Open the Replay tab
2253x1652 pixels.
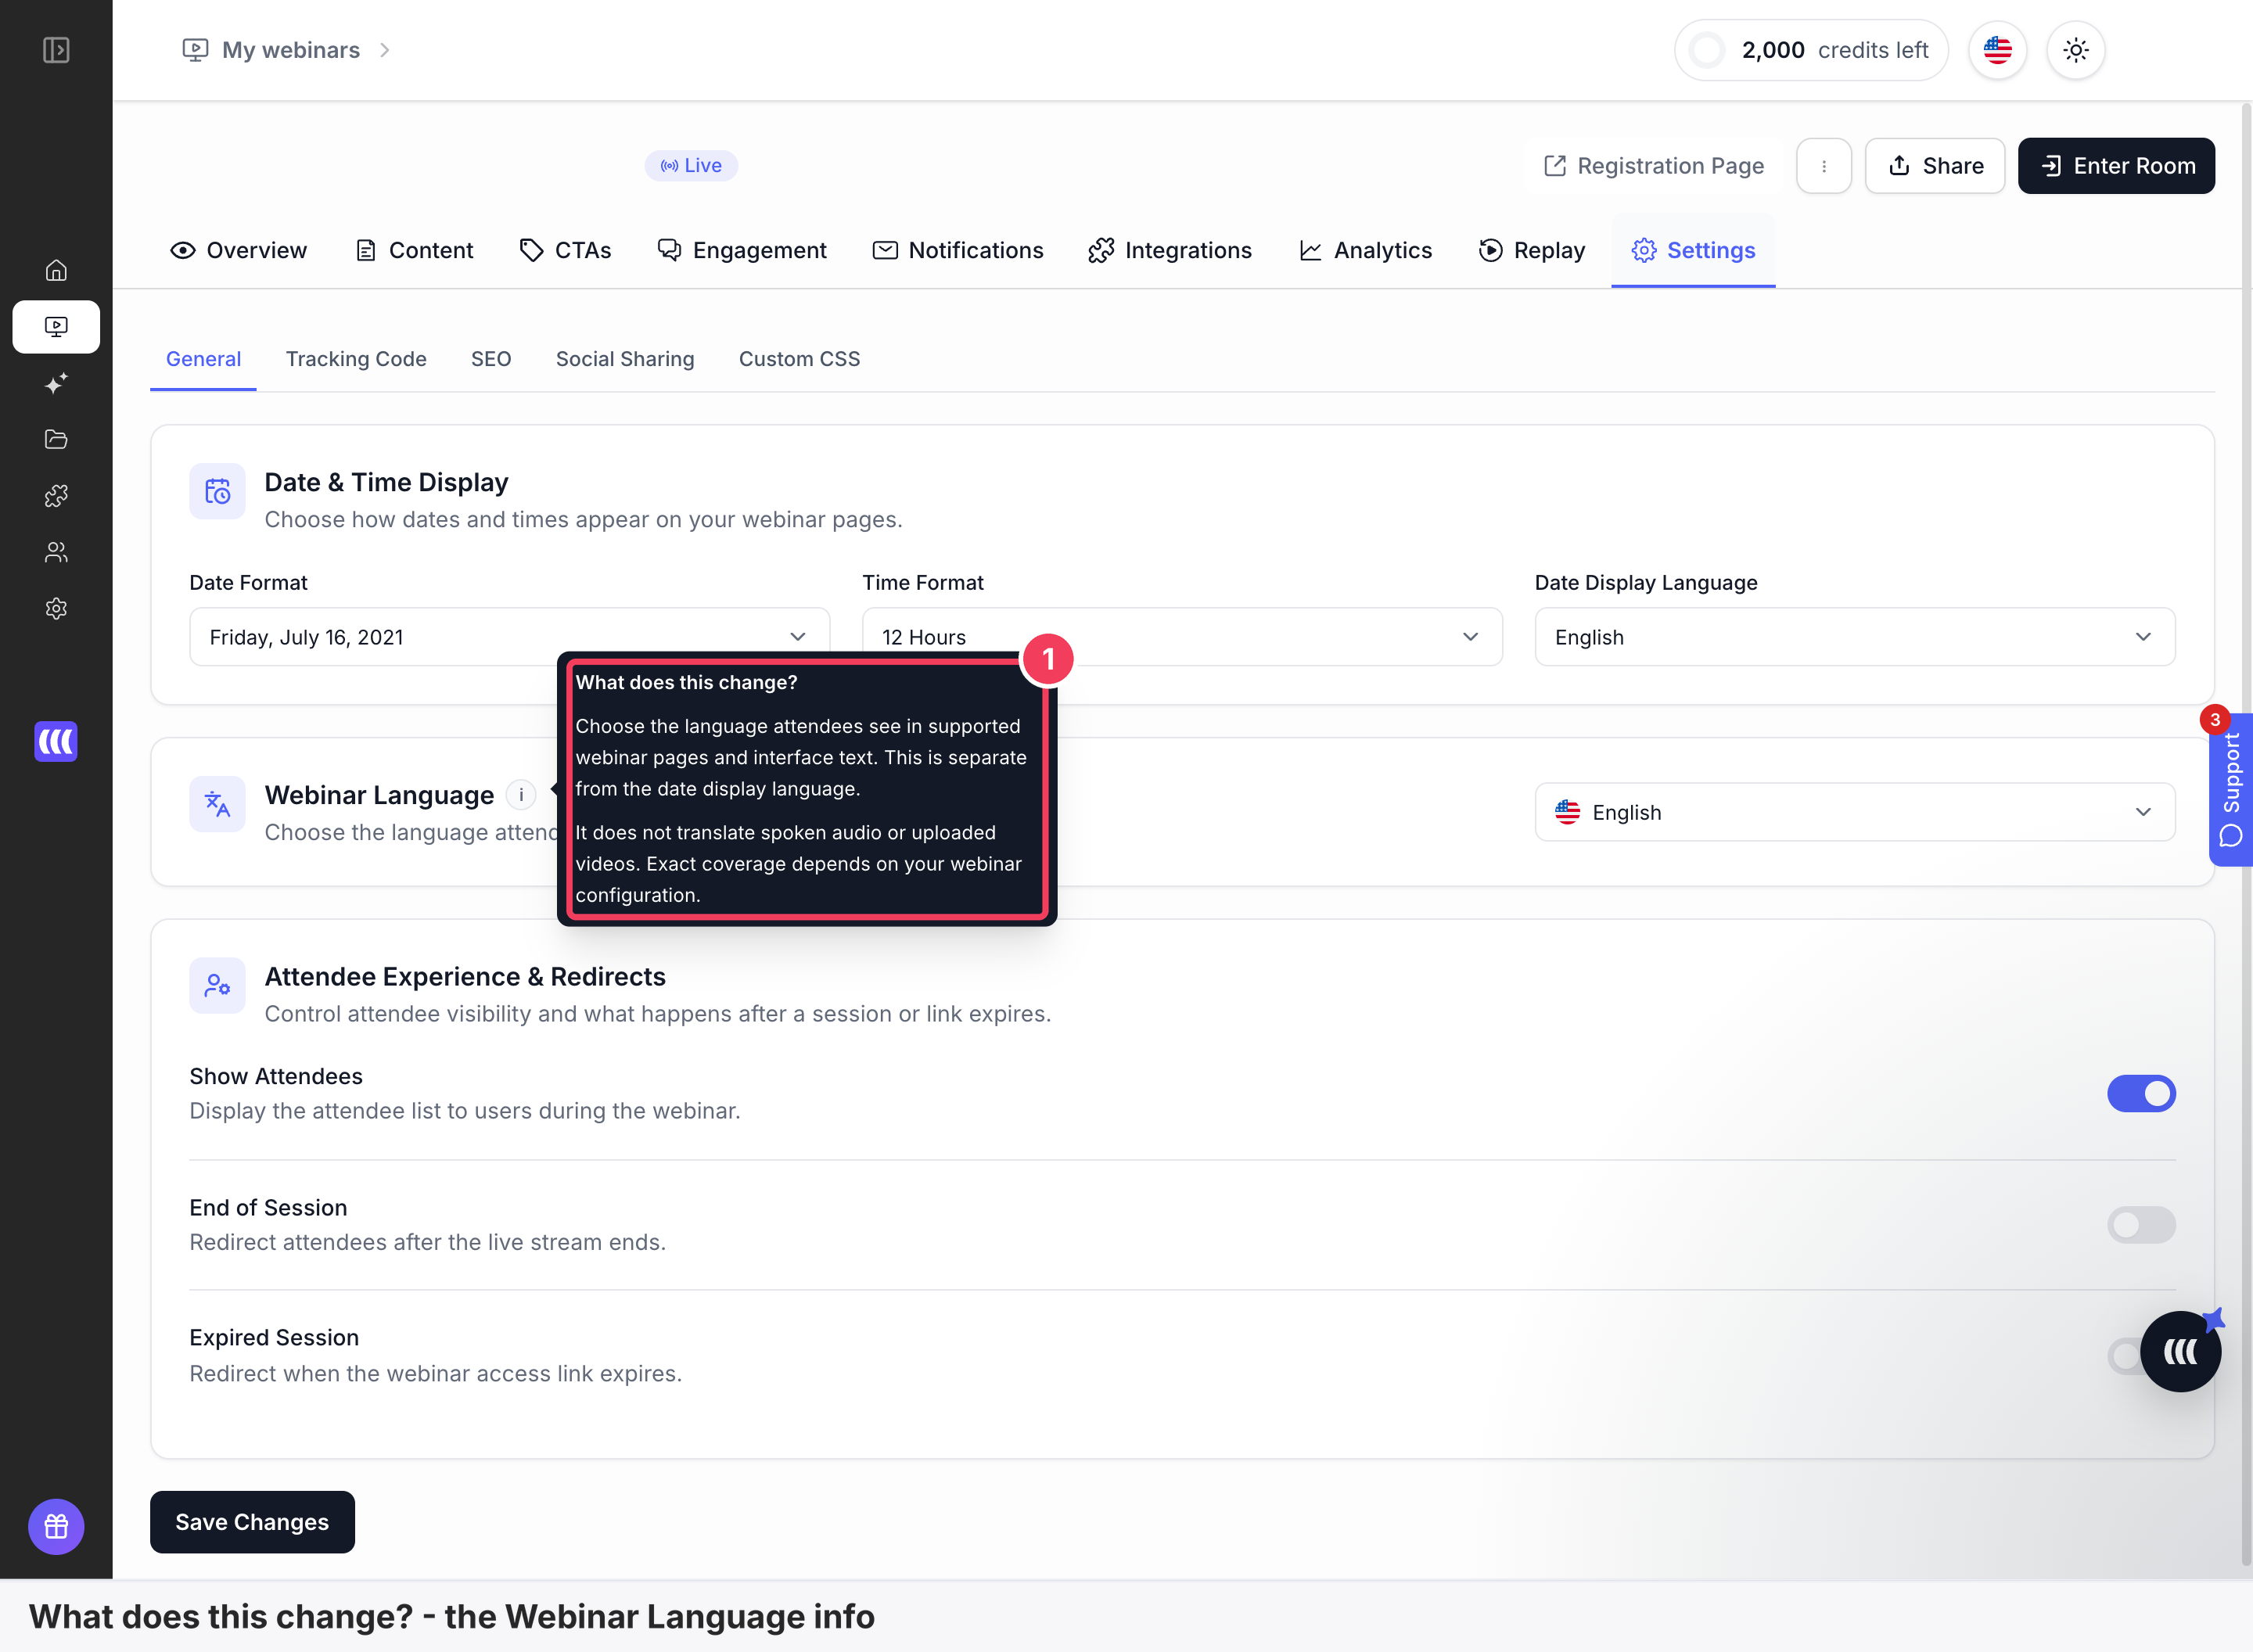(1532, 250)
